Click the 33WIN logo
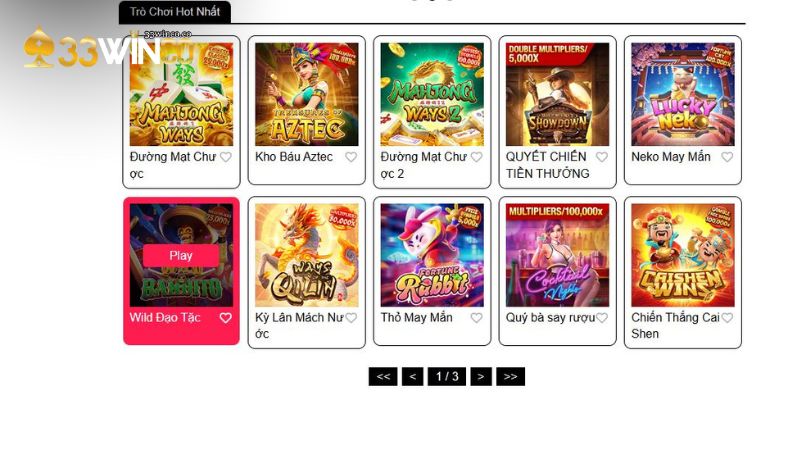 (x=92, y=48)
